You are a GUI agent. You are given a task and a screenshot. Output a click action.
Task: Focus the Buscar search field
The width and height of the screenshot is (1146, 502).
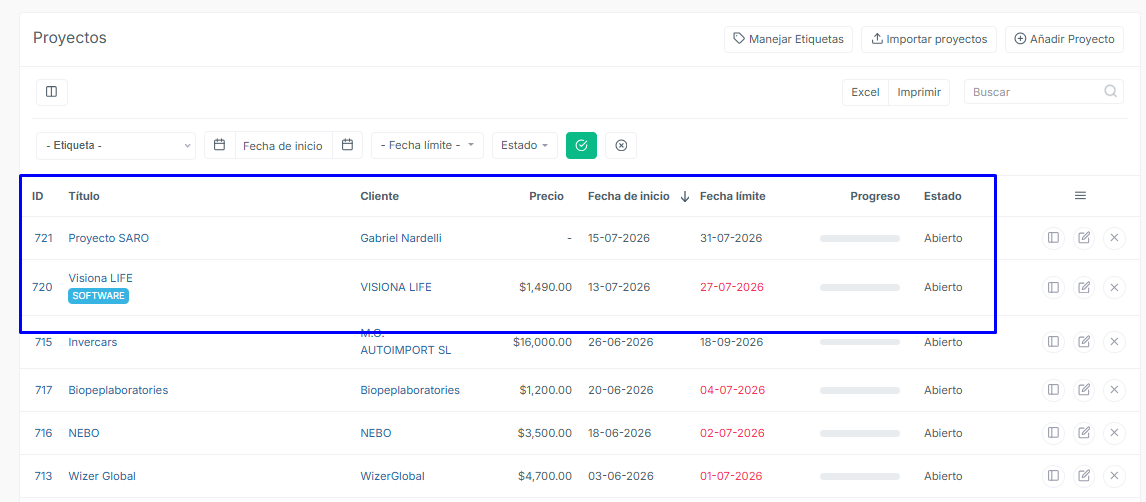click(1044, 92)
